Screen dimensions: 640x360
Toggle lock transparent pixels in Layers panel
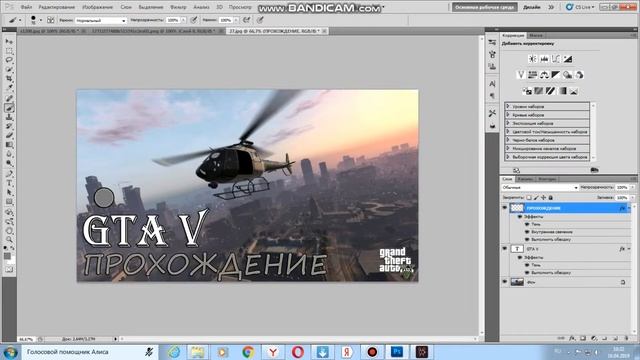529,198
